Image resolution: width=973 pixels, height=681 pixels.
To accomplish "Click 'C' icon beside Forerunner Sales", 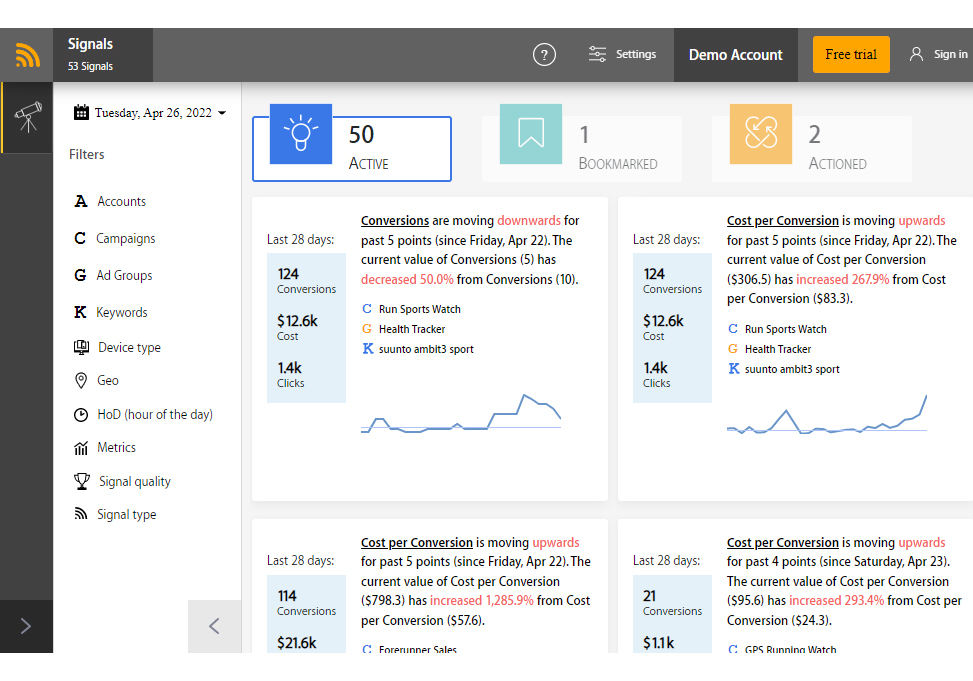I will (x=367, y=649).
